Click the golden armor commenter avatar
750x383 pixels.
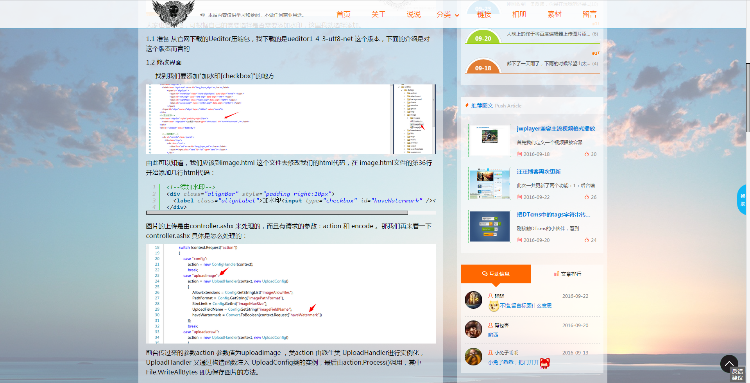click(474, 300)
